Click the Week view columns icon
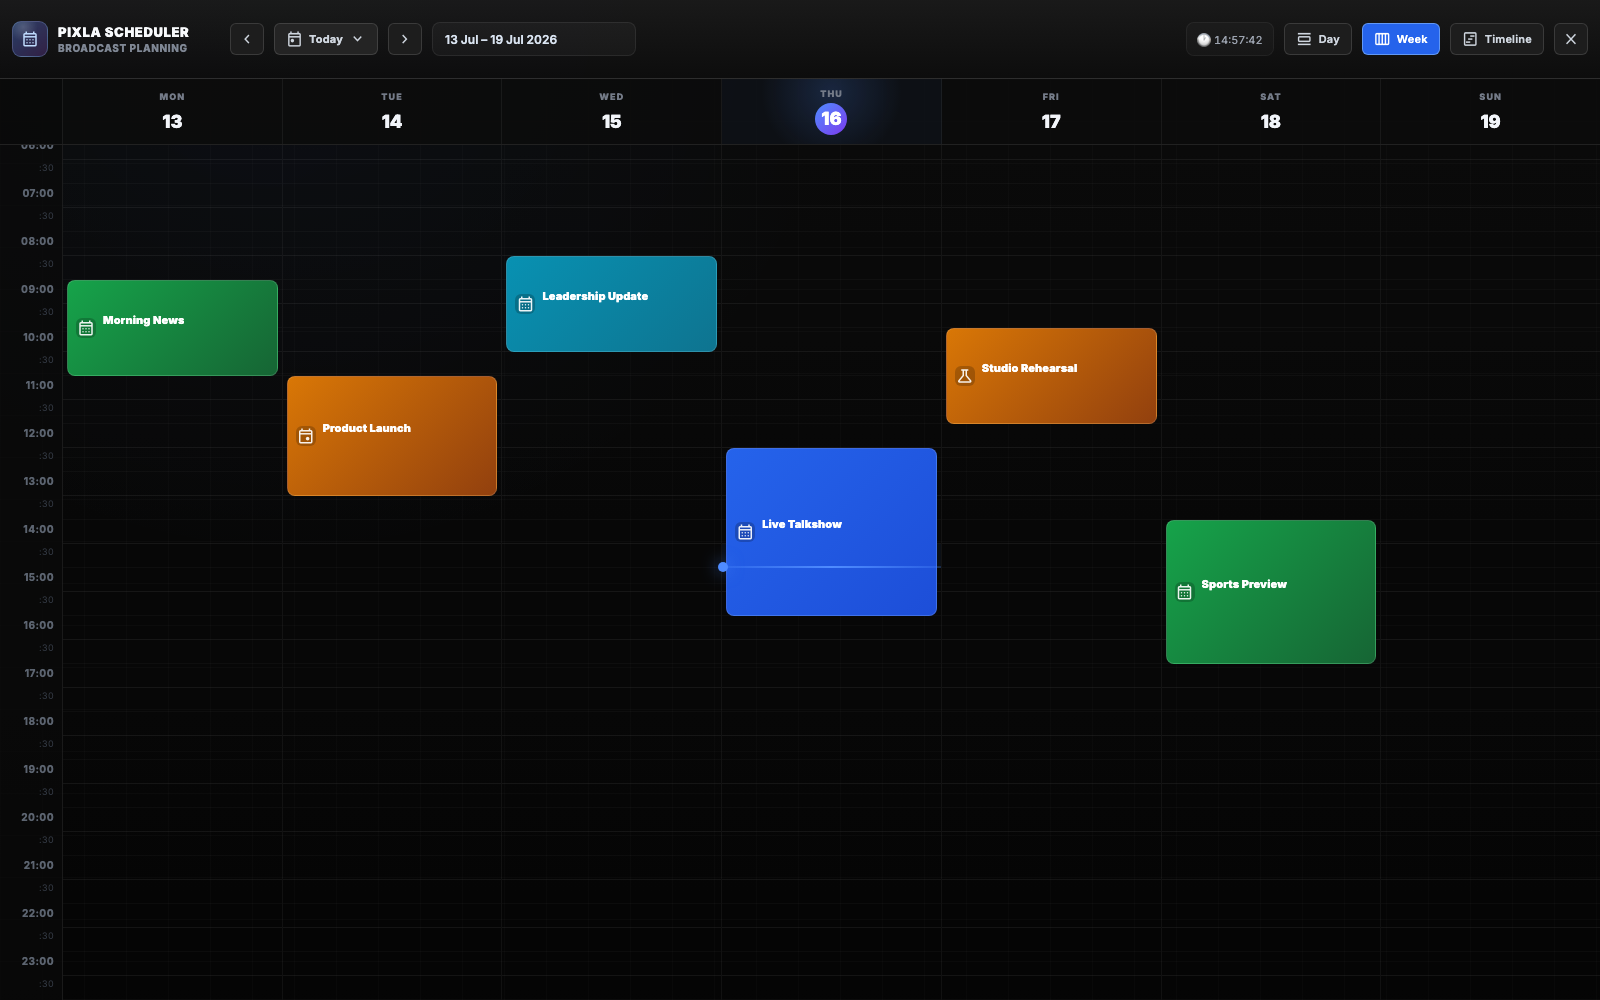Image resolution: width=1600 pixels, height=1000 pixels. [1382, 39]
